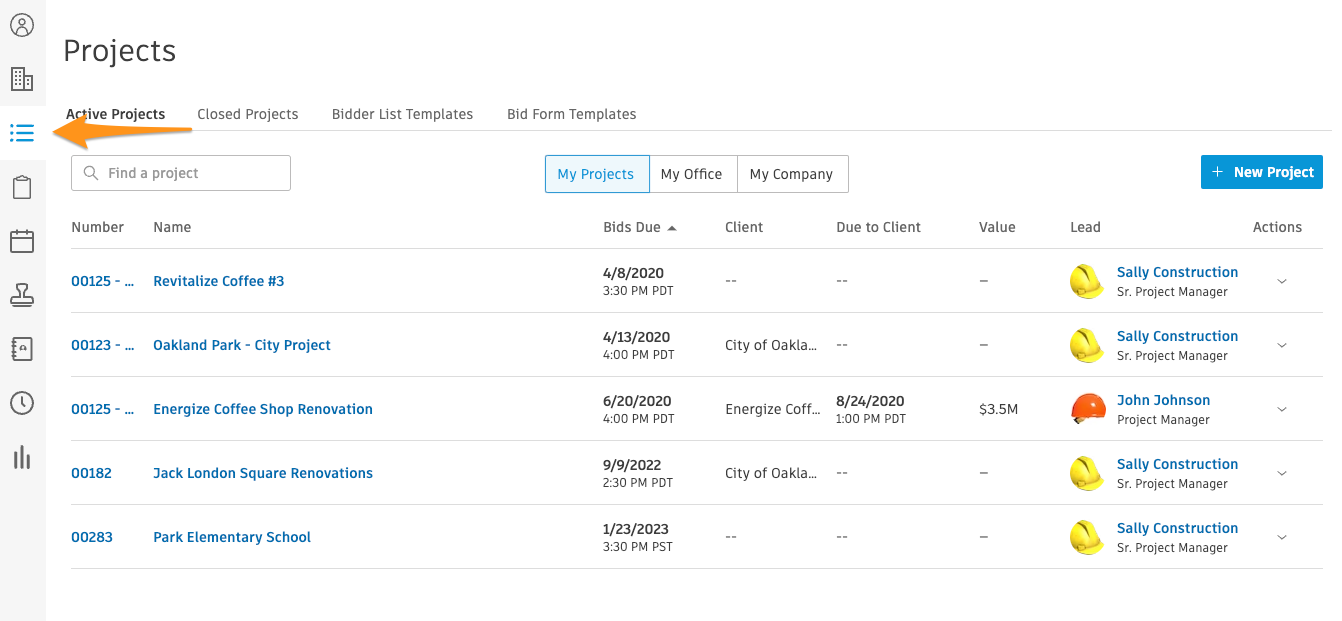Screen dimensions: 1342x621
Task: Click the Find a project search field
Action: pos(181,173)
